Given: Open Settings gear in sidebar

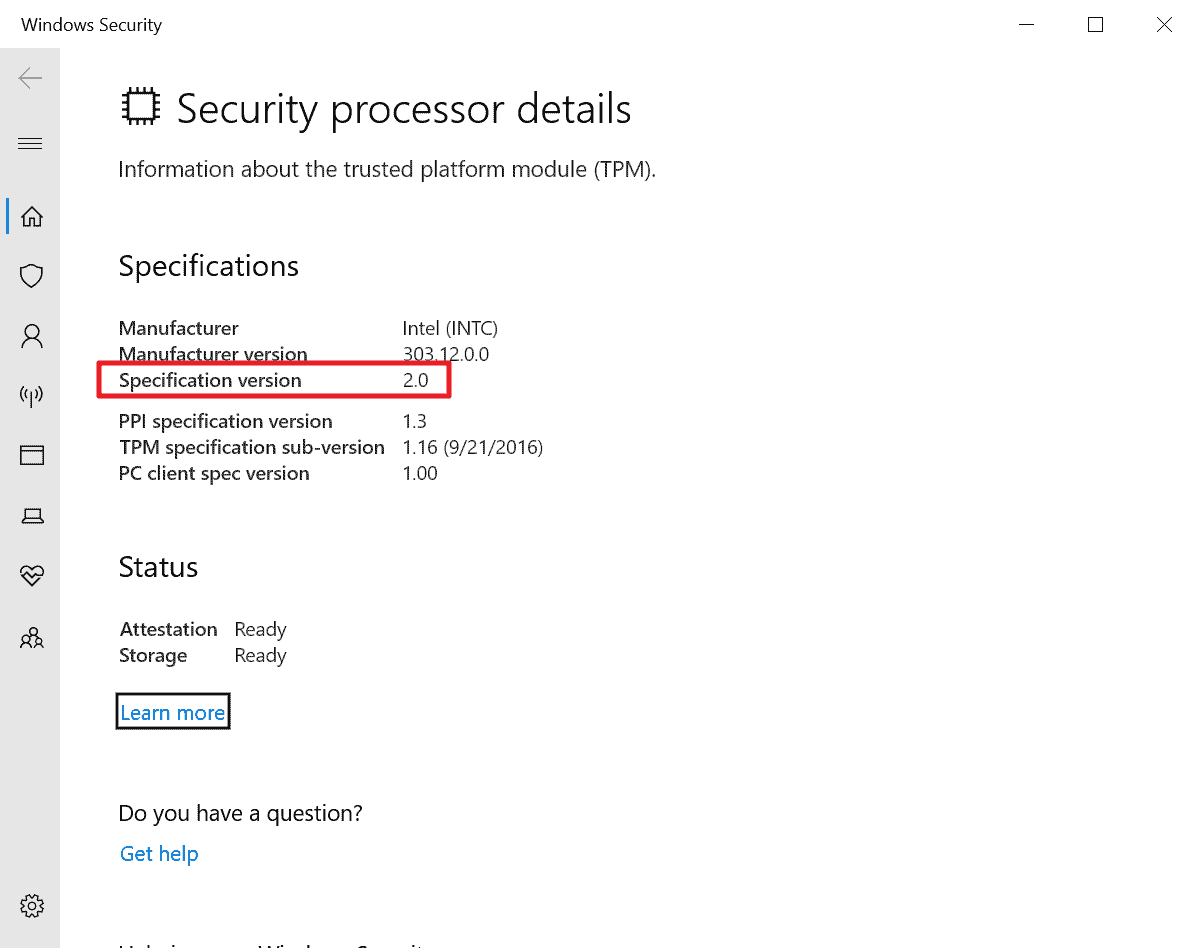Looking at the screenshot, I should 32,906.
